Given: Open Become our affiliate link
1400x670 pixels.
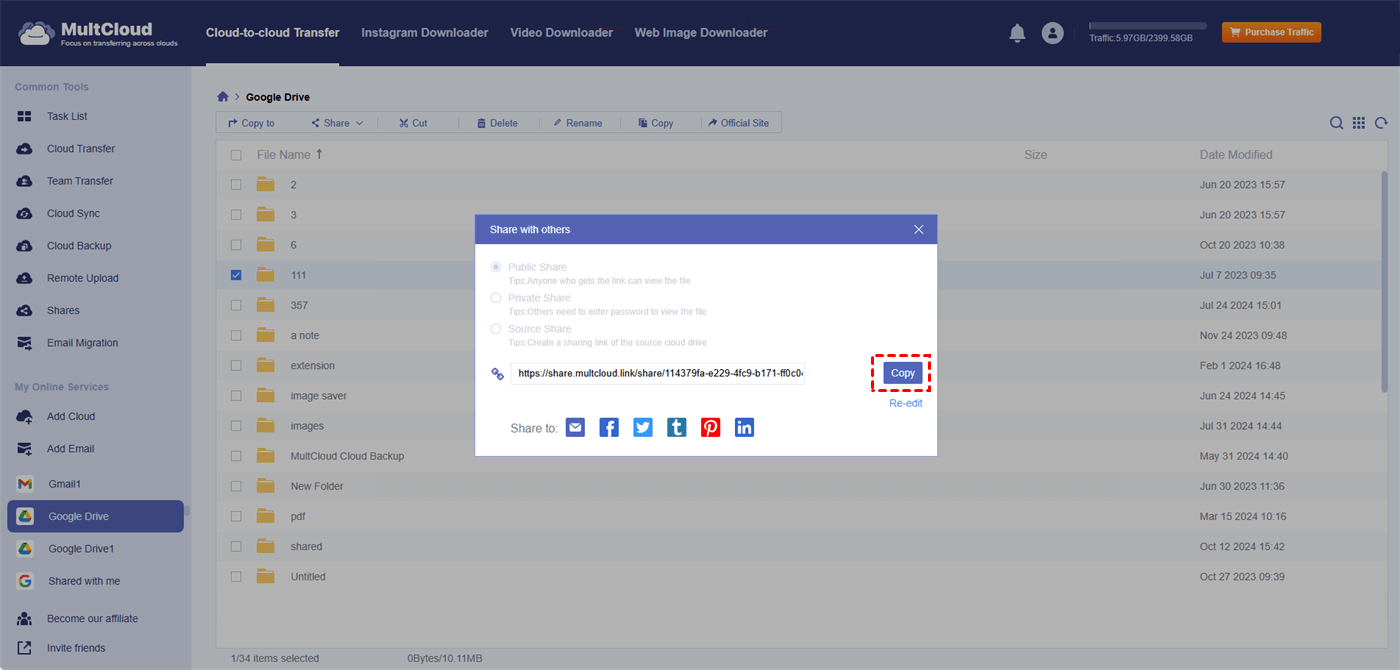Looking at the screenshot, I should 92,619.
